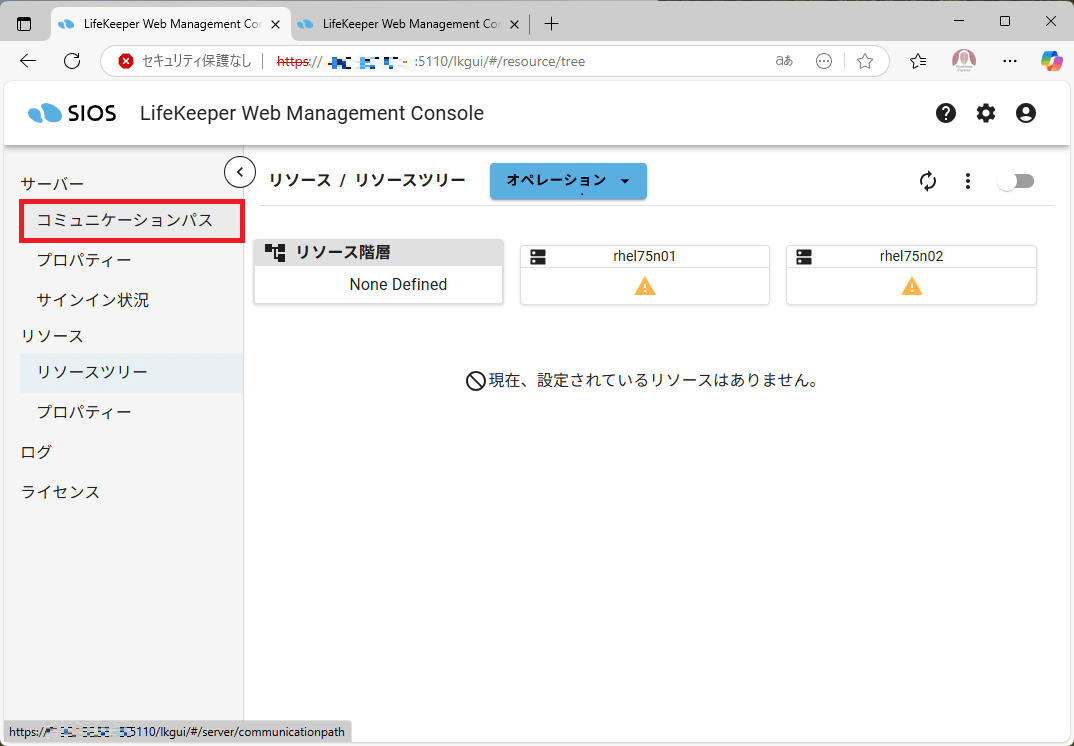Open the three-dot more options menu in resource toolbar
Image resolution: width=1074 pixels, height=746 pixels.
point(968,181)
